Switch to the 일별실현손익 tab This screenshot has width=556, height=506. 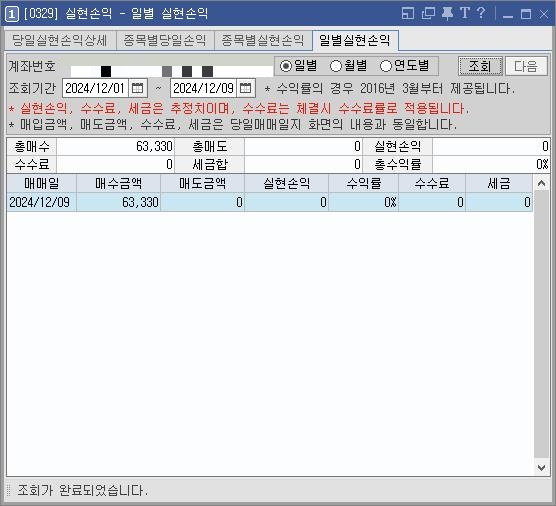tap(355, 40)
